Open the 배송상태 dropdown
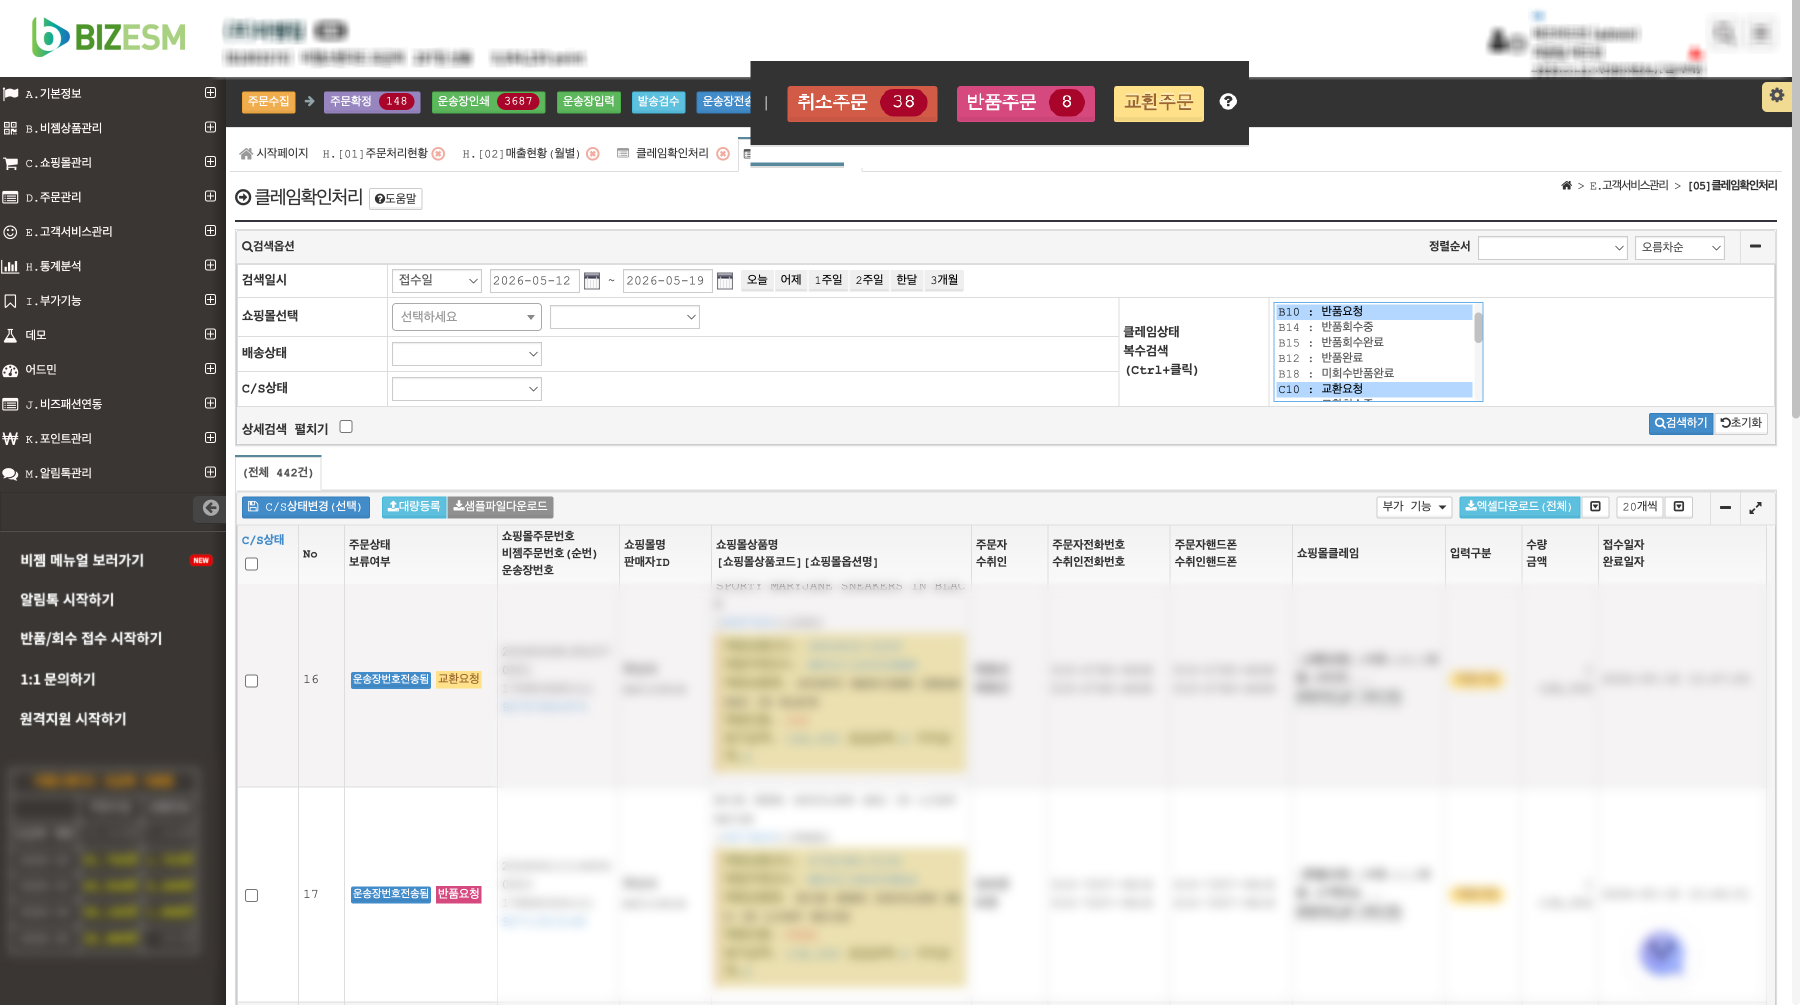1800x1005 pixels. click(467, 354)
